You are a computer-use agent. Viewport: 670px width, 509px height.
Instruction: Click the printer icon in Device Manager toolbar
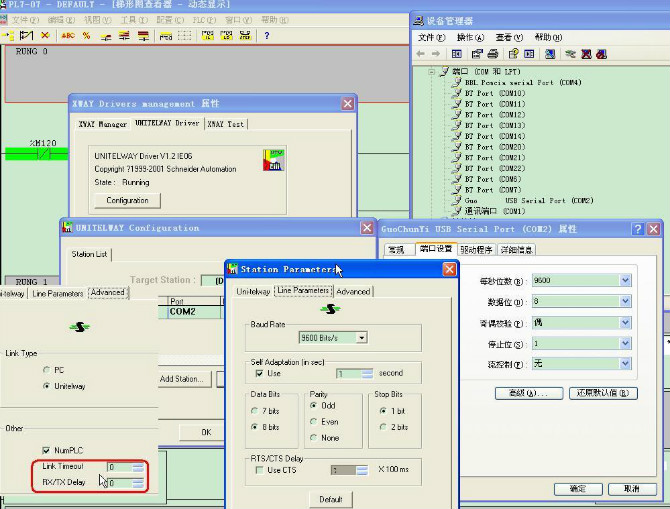[494, 54]
